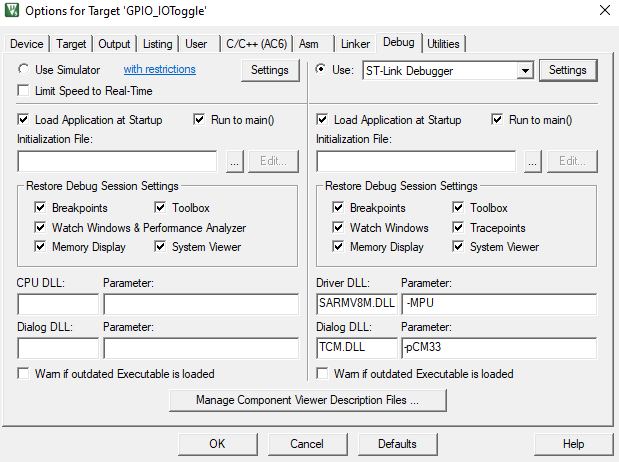Confirm dialog with OK button
Image resolution: width=619 pixels, height=462 pixels.
(x=218, y=444)
